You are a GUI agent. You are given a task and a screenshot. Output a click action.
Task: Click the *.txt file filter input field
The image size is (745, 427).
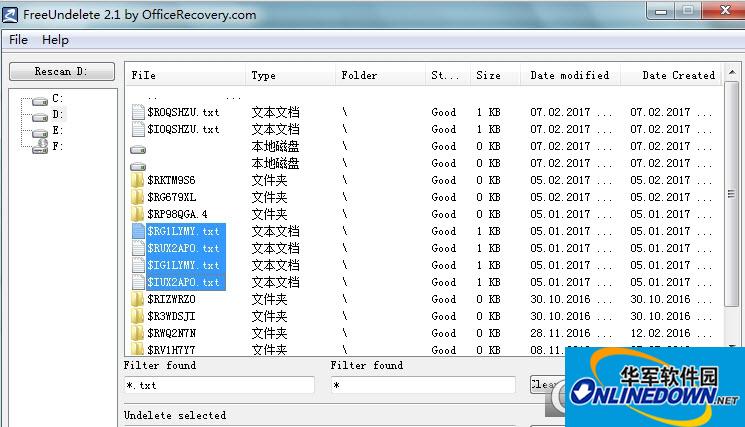[x=219, y=385]
